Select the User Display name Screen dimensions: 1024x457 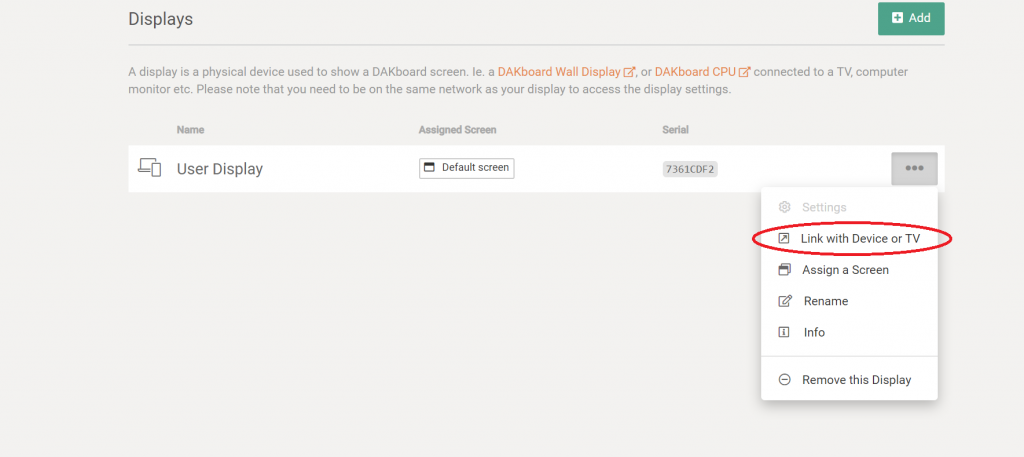coord(219,169)
